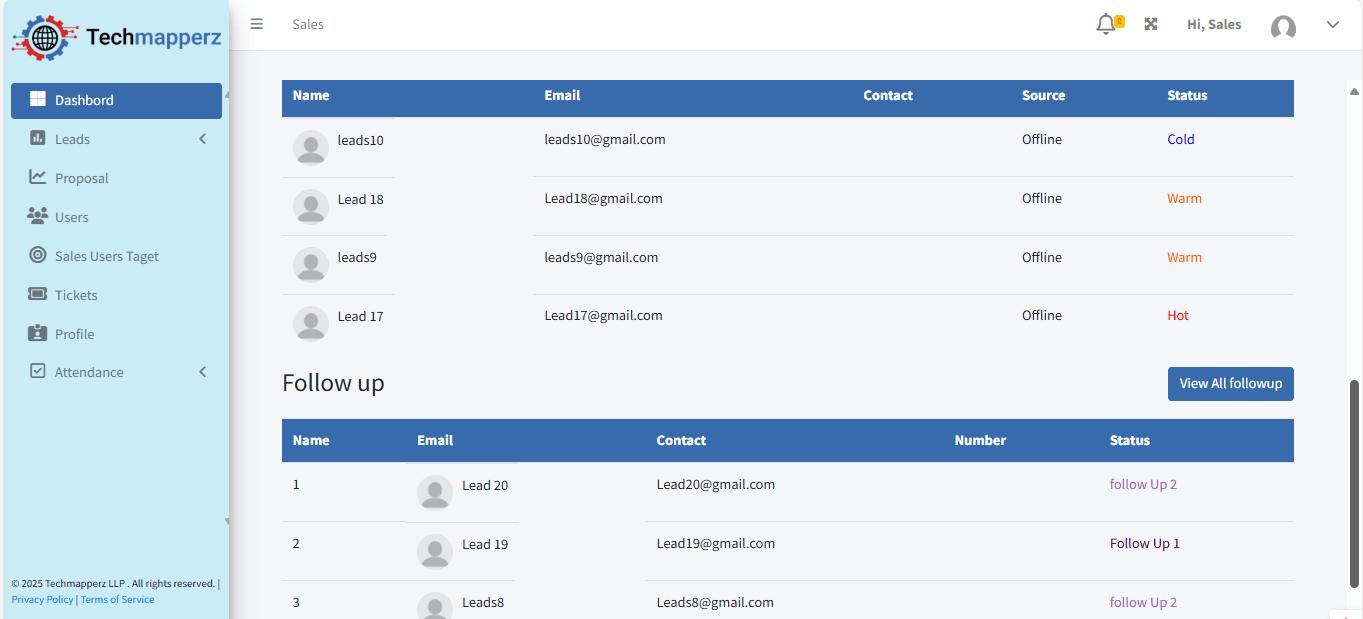This screenshot has width=1363, height=619.
Task: Open the Tickets menu item
Action: click(116, 295)
